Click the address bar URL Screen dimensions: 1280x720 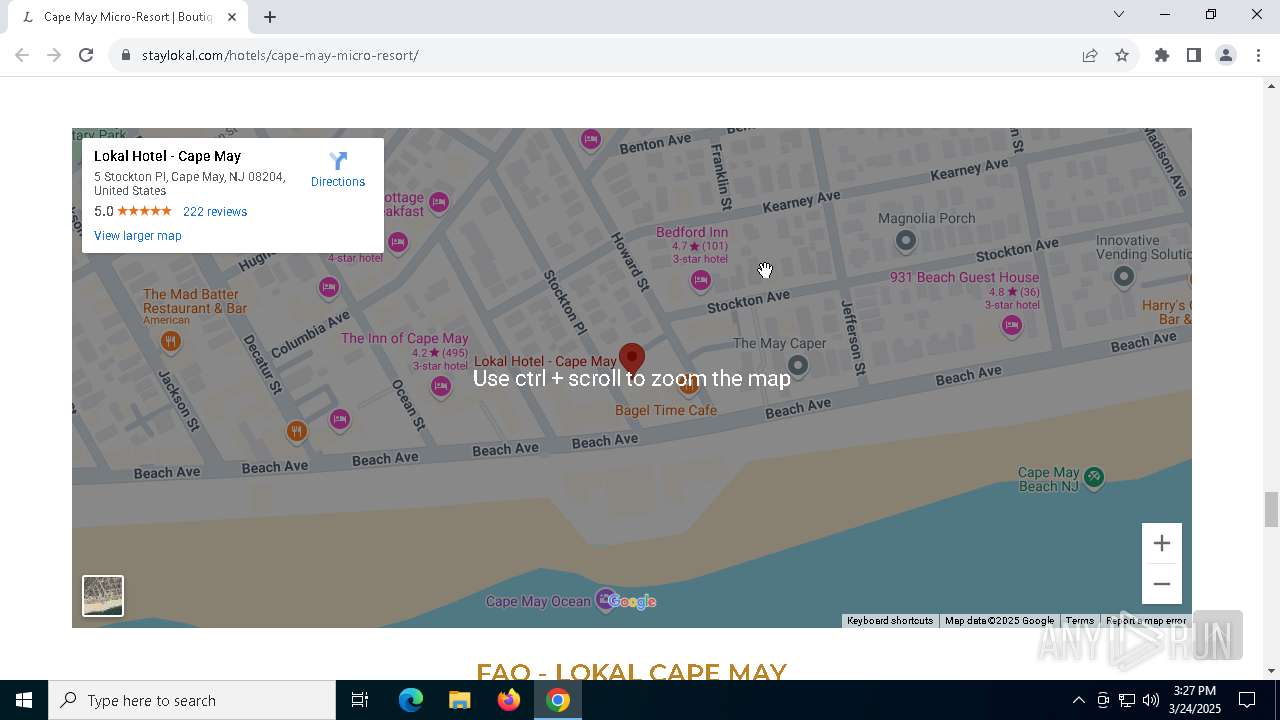280,55
